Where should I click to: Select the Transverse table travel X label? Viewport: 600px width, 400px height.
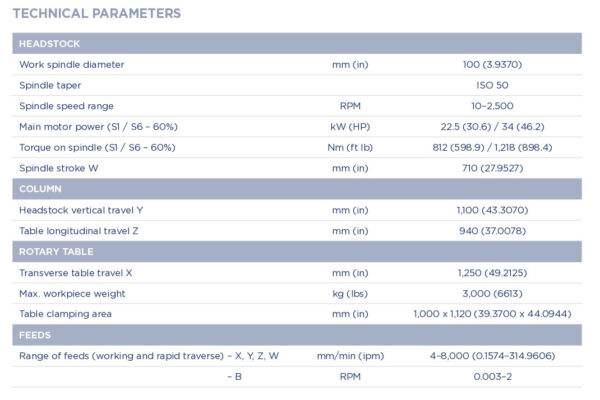[76, 273]
